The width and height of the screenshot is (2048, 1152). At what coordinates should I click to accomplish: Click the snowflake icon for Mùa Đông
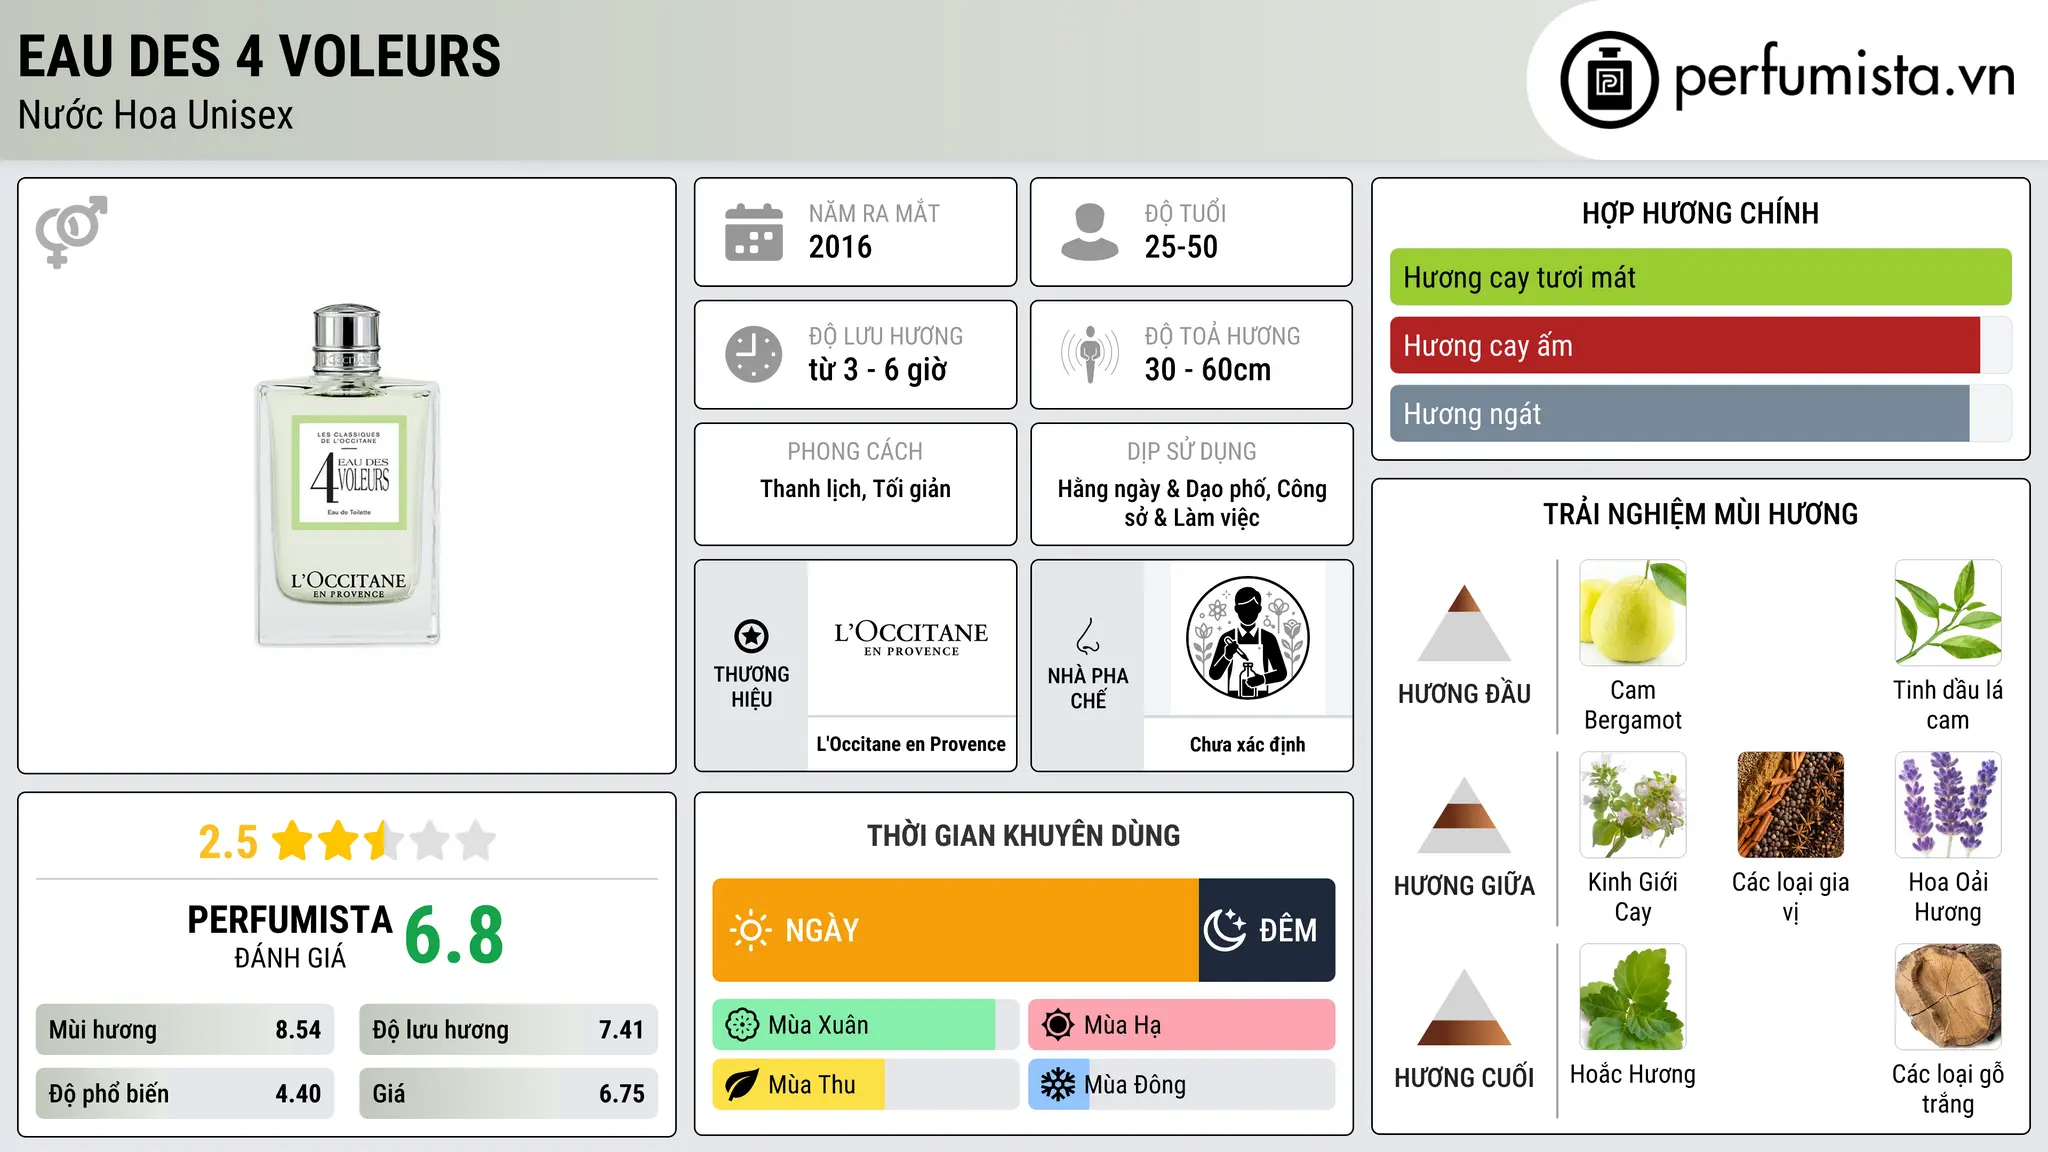pyautogui.click(x=1058, y=1085)
